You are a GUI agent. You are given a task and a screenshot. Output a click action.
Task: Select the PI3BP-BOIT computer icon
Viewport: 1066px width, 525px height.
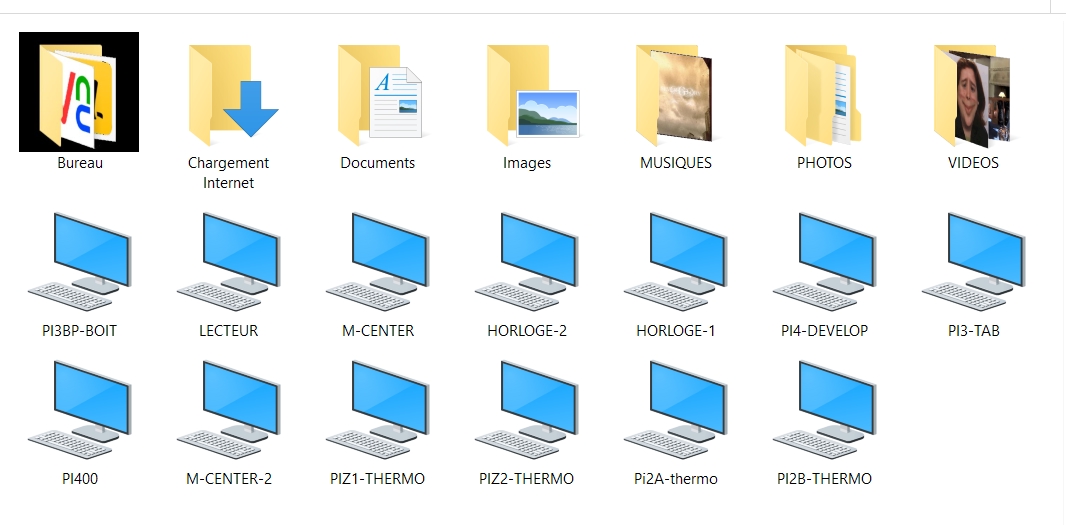(80, 262)
